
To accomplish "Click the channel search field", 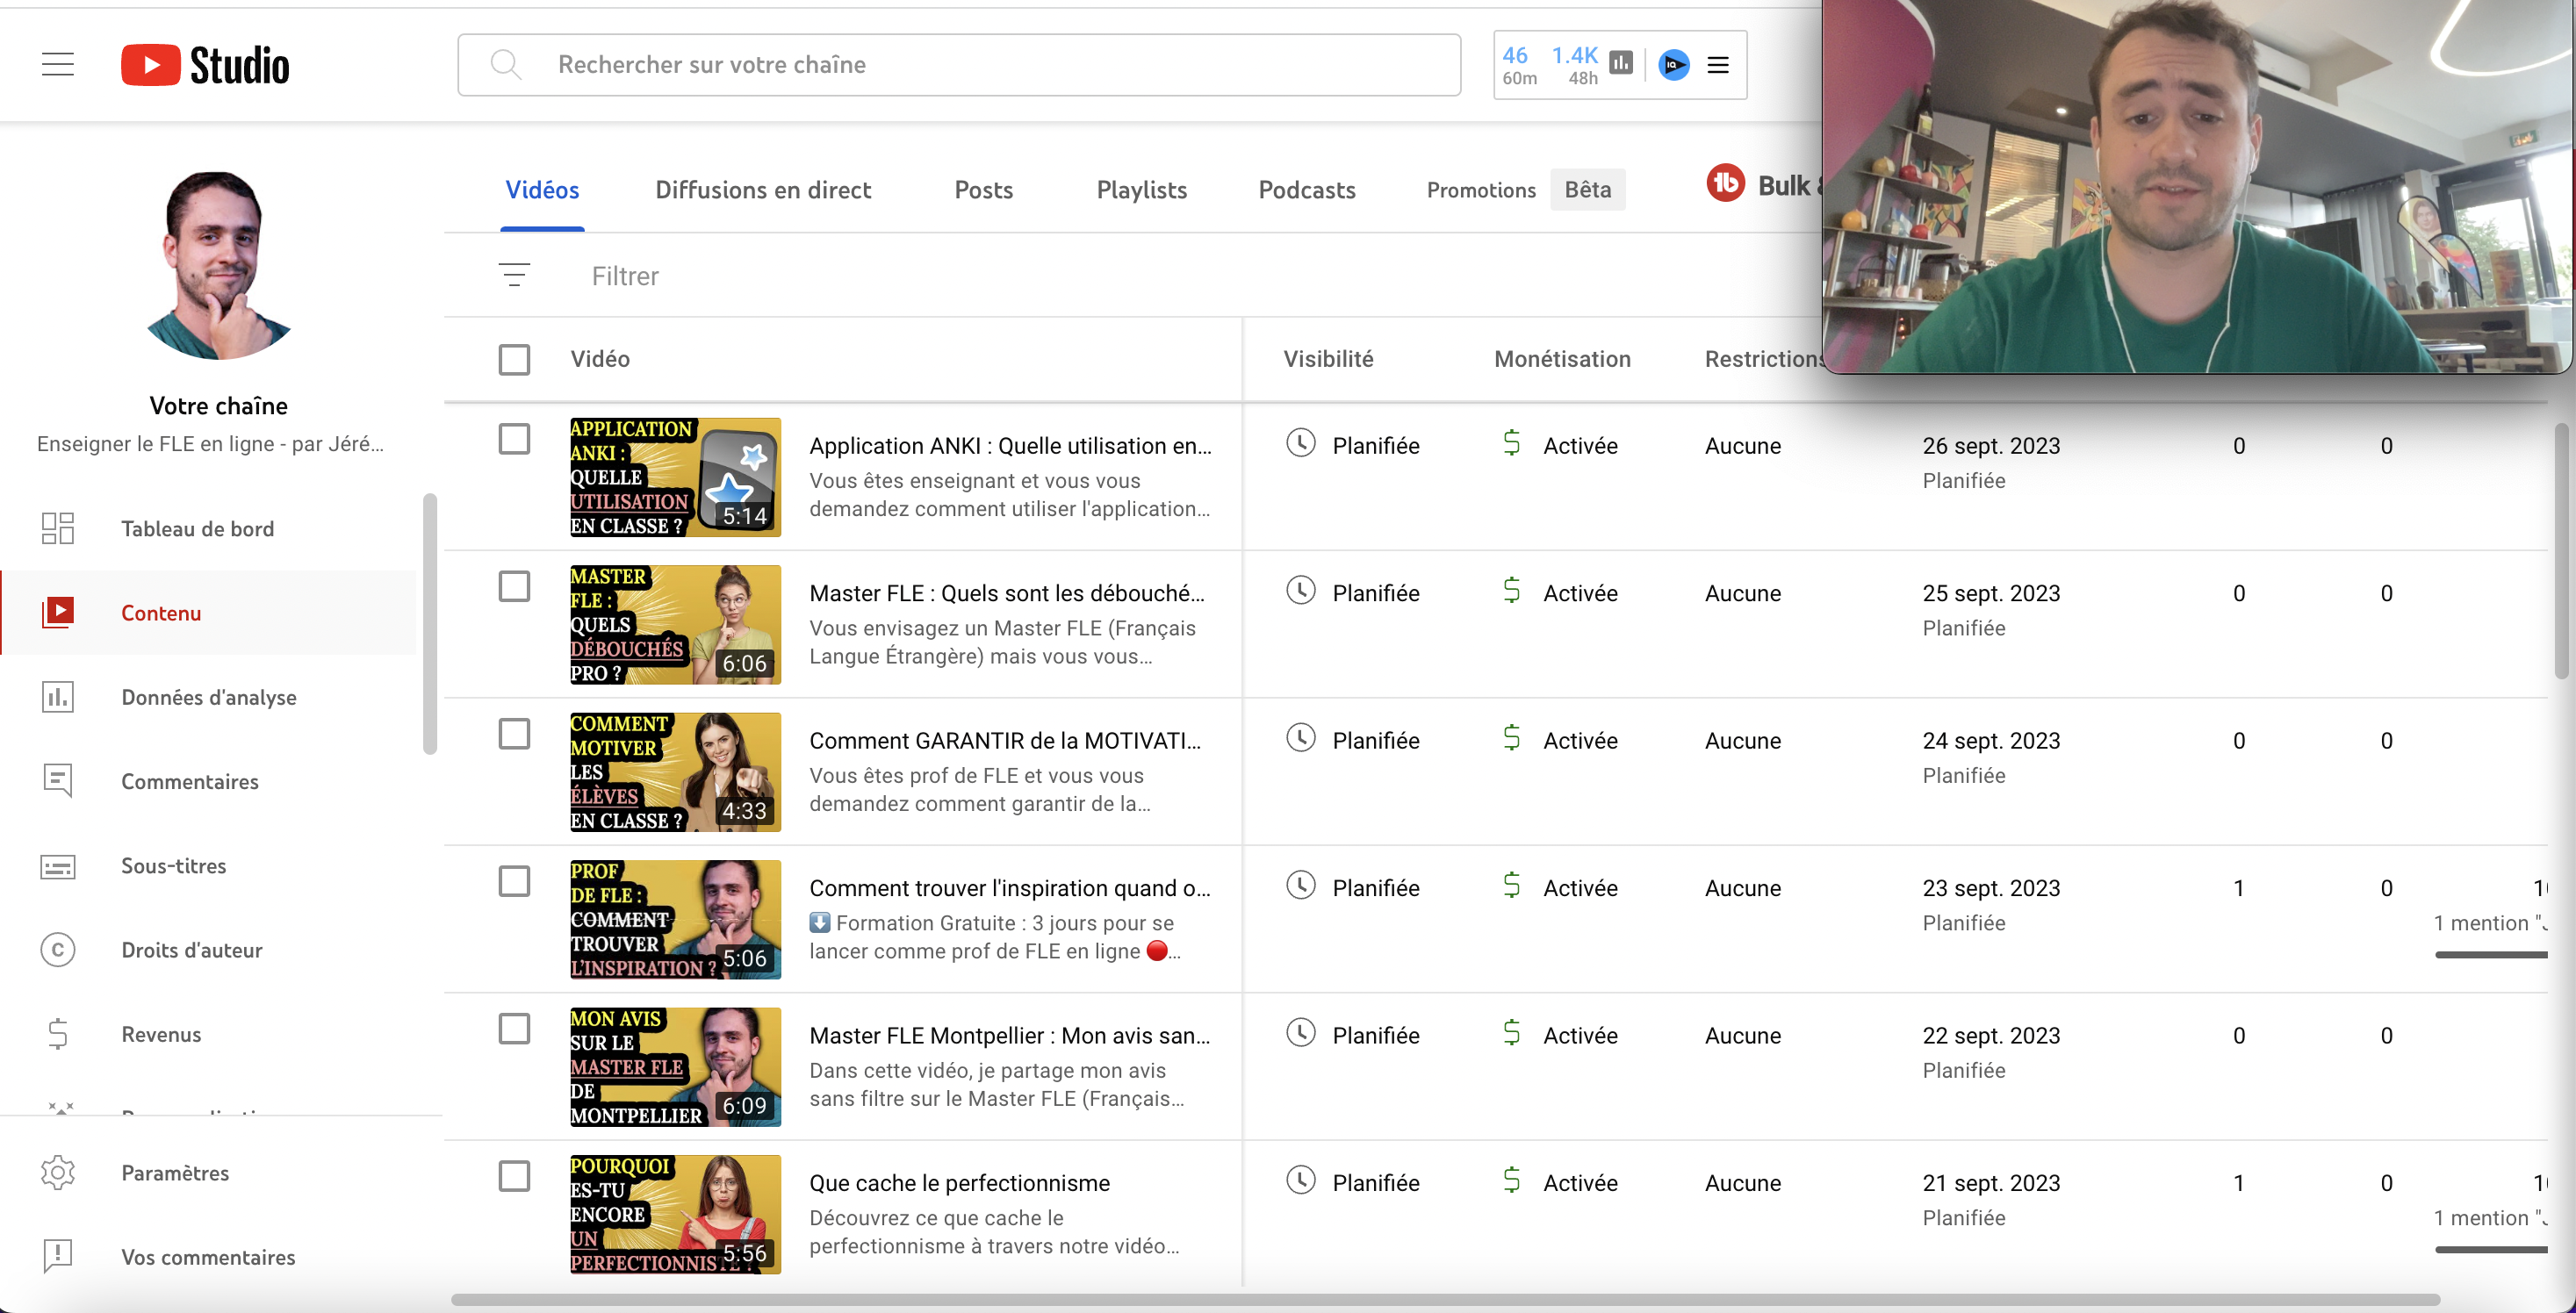I will 958,65.
